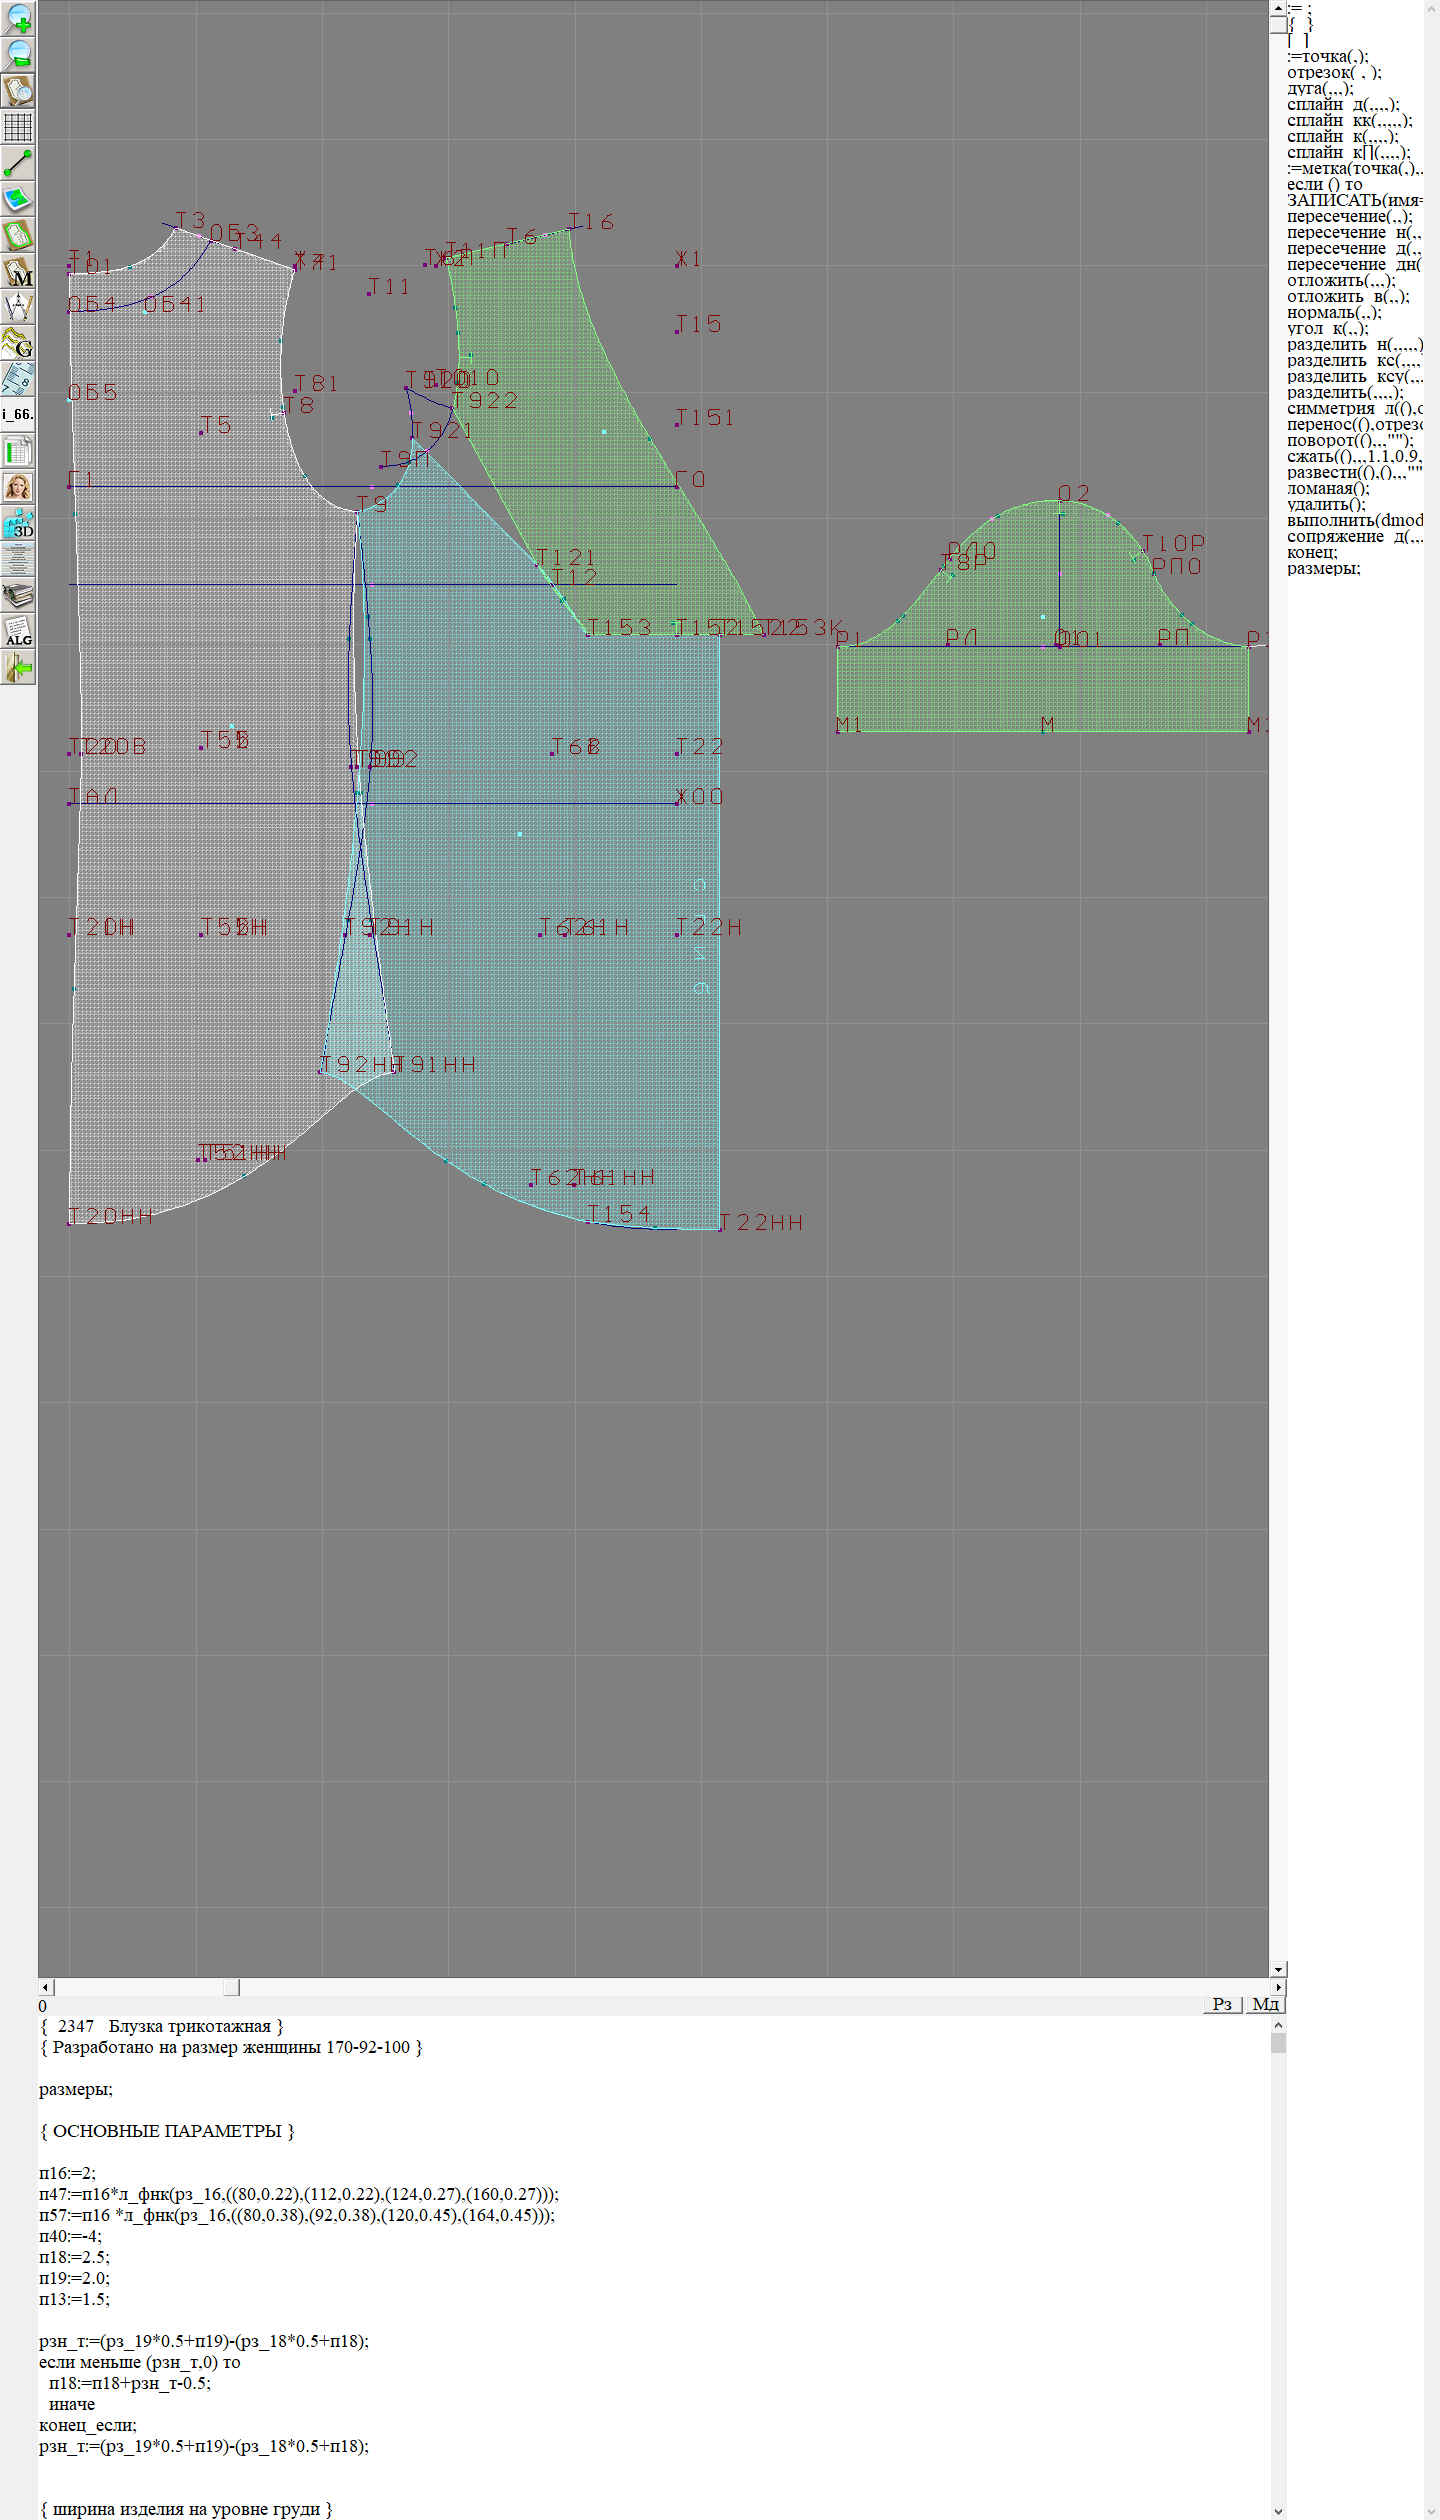
Task: Click the code editor scroll-up arrow
Action: [x=1277, y=2025]
